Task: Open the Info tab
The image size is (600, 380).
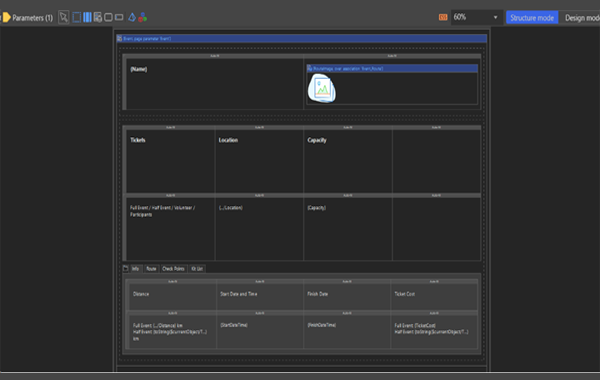Action: tap(135, 269)
